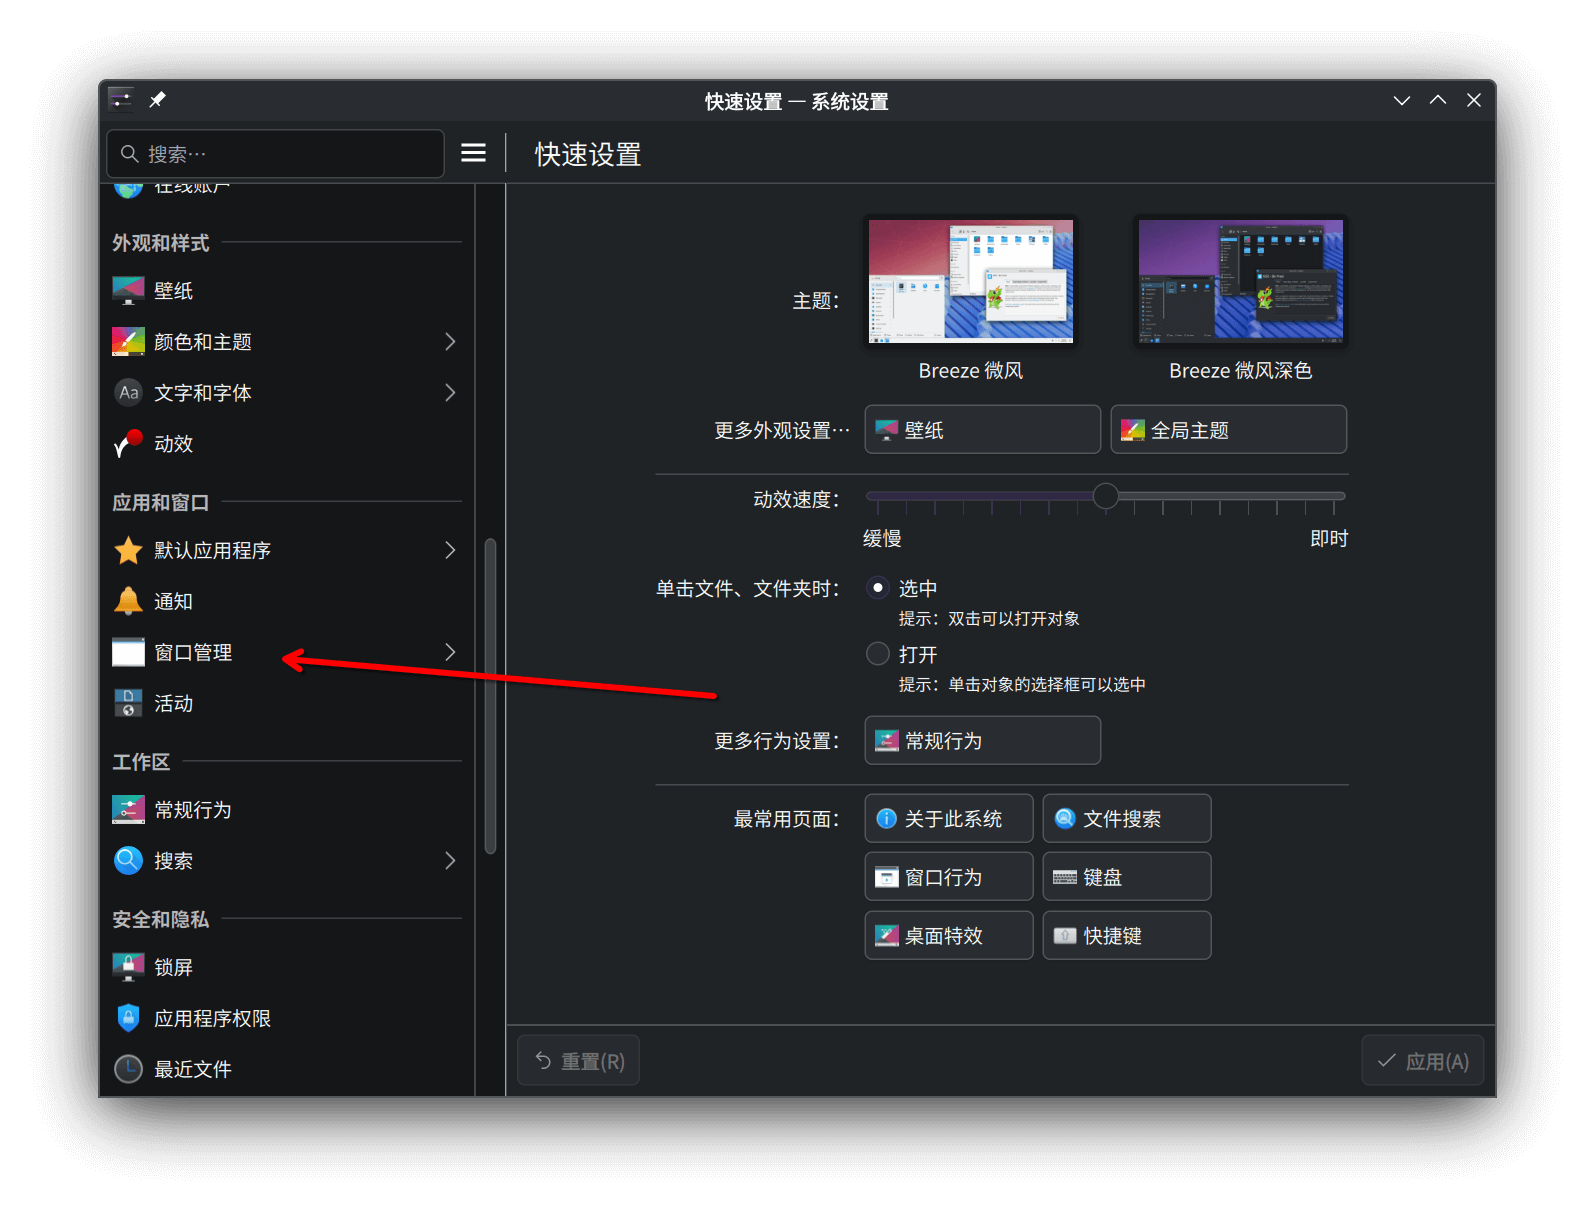Open the 活动 sidebar entry
Image resolution: width=1594 pixels, height=1214 pixels.
[x=286, y=704]
